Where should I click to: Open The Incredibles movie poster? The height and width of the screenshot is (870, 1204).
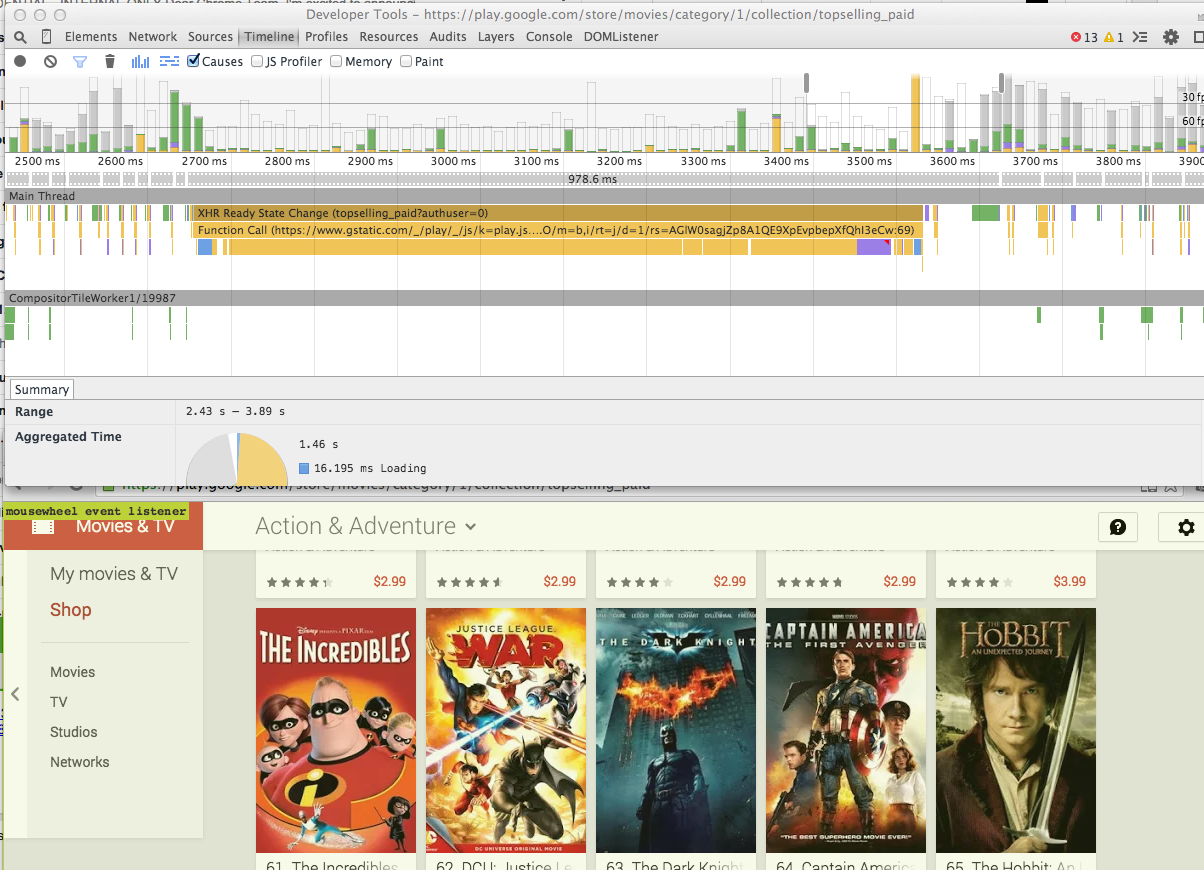pos(336,730)
